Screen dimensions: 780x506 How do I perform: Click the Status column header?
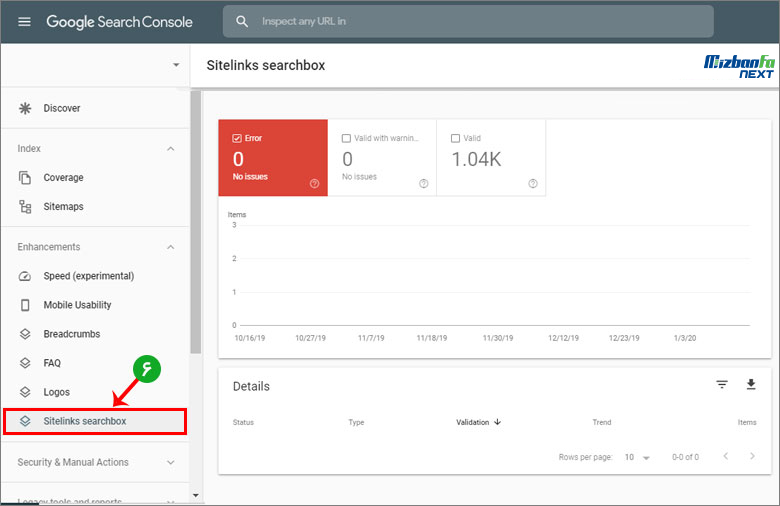tap(243, 422)
